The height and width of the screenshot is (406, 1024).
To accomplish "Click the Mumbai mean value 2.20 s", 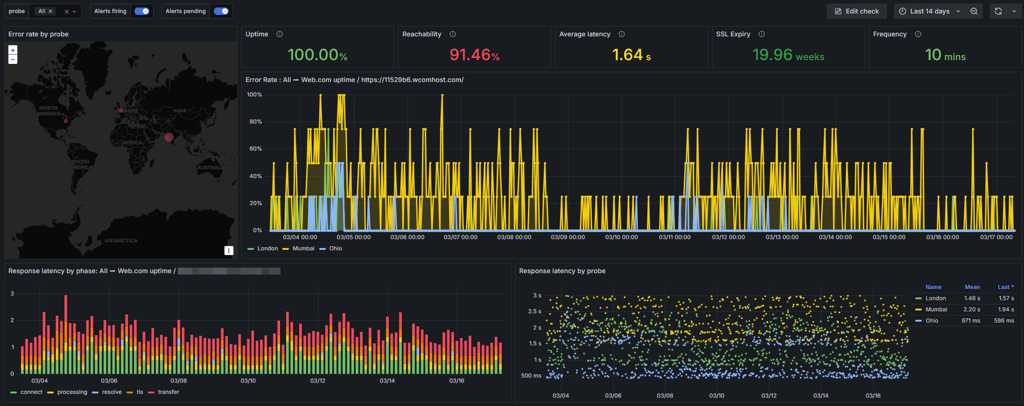I will pos(973,309).
